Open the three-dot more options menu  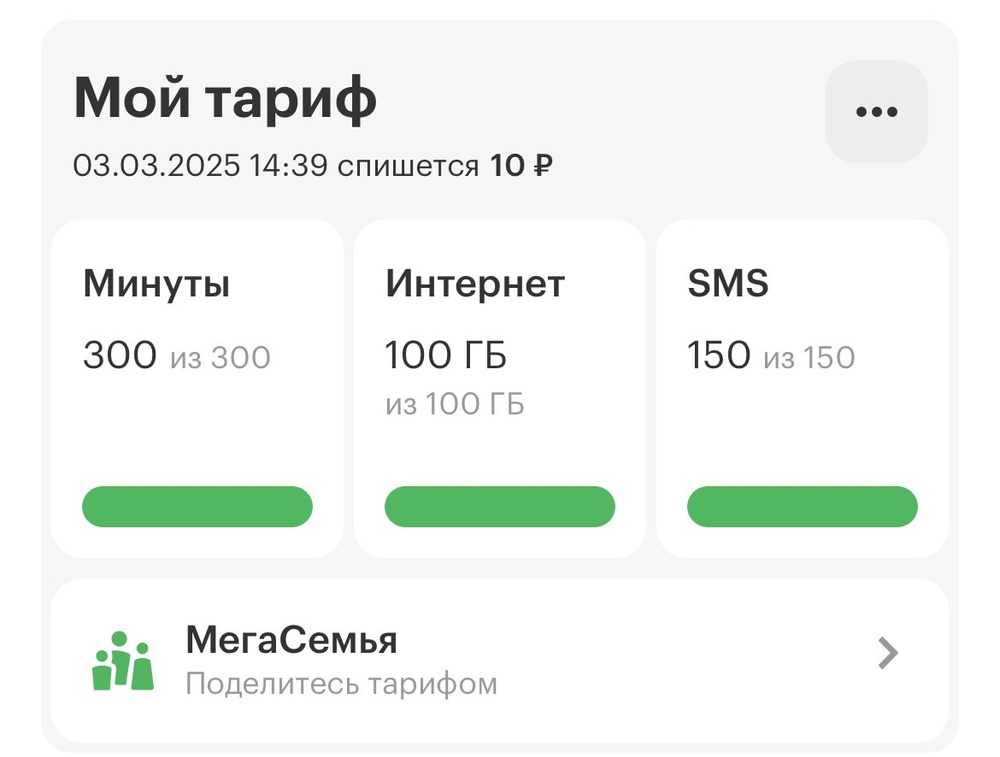coord(876,111)
